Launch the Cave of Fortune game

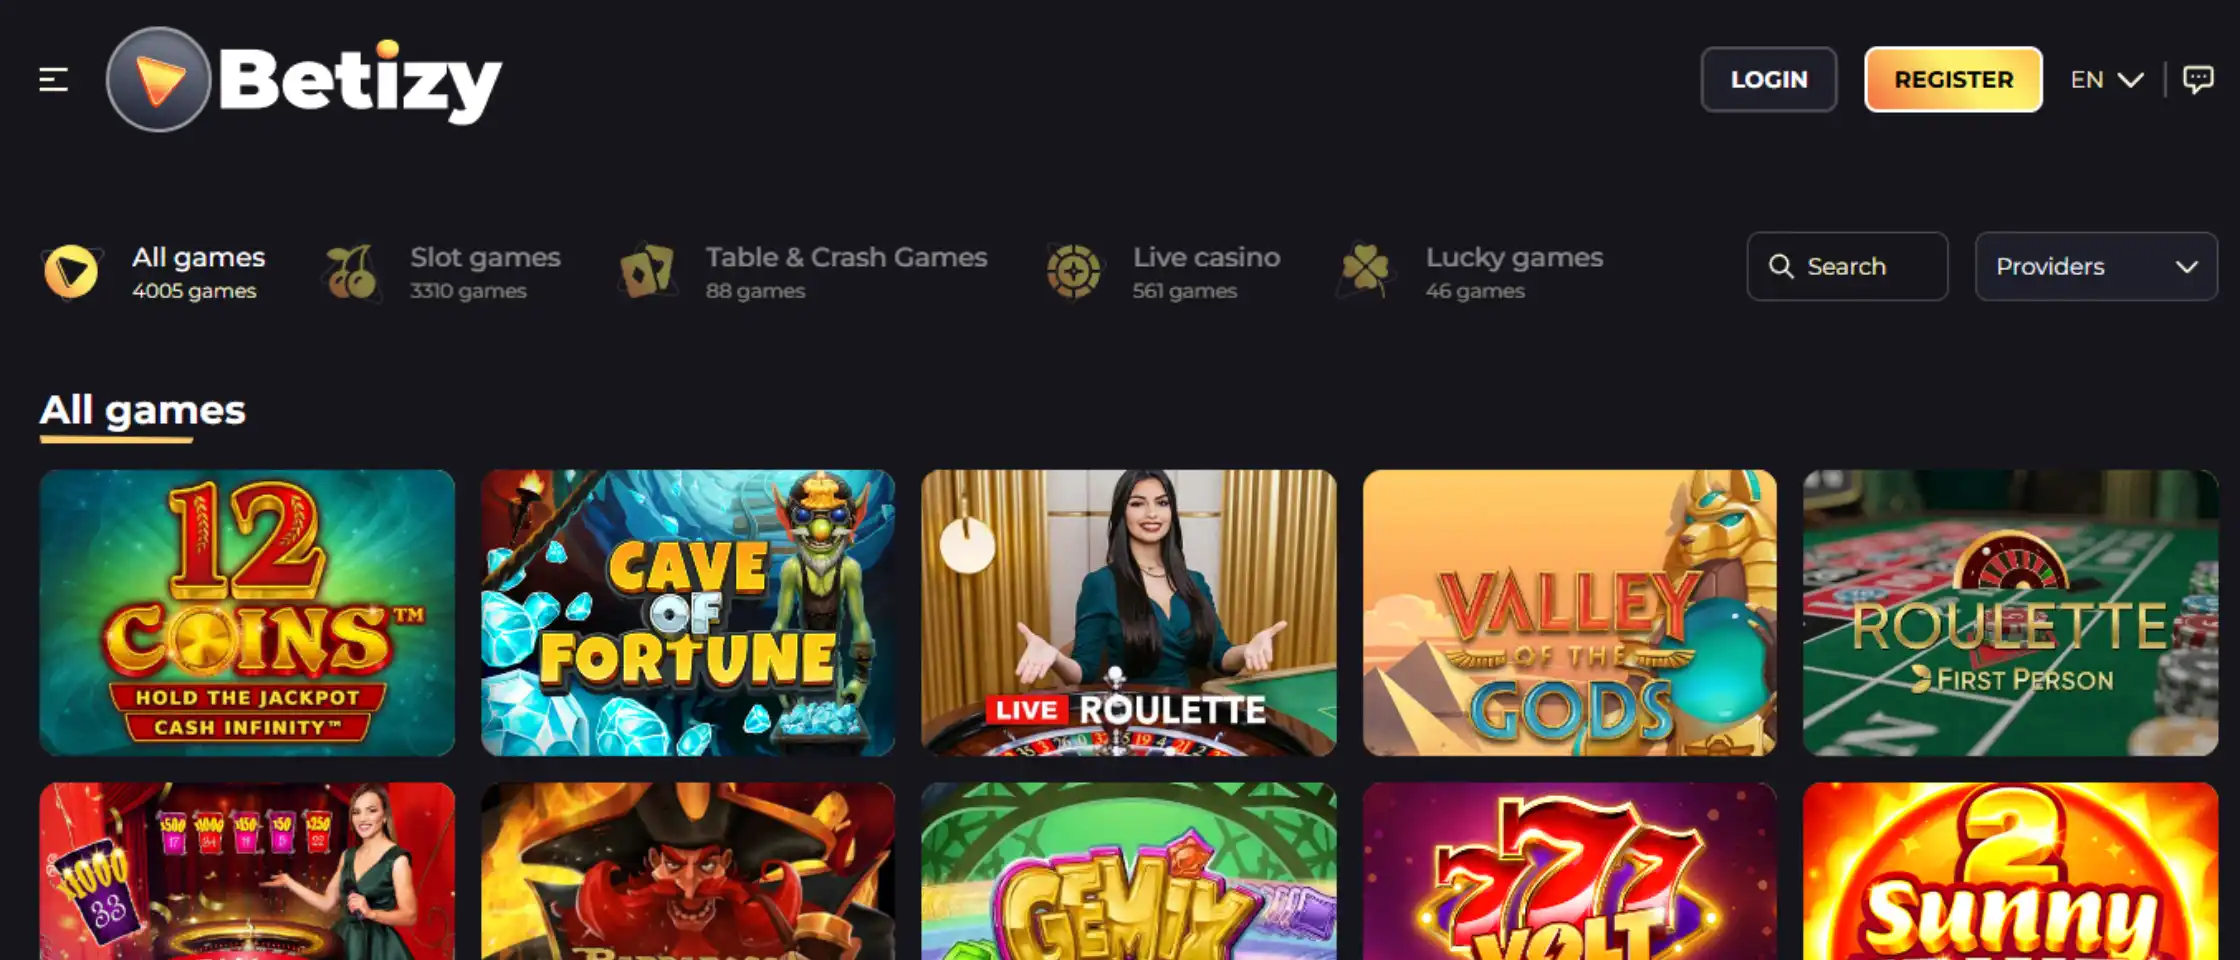[x=688, y=613]
